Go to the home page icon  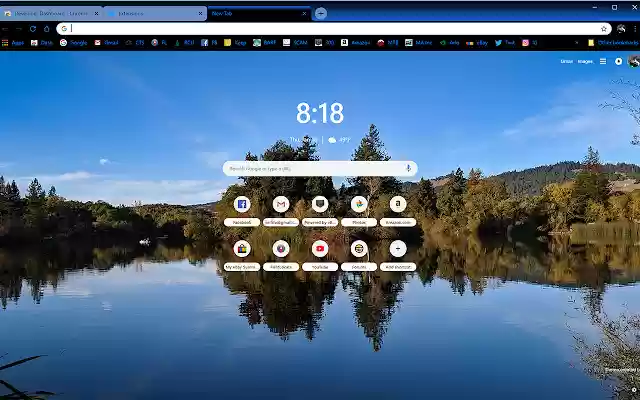[47, 29]
